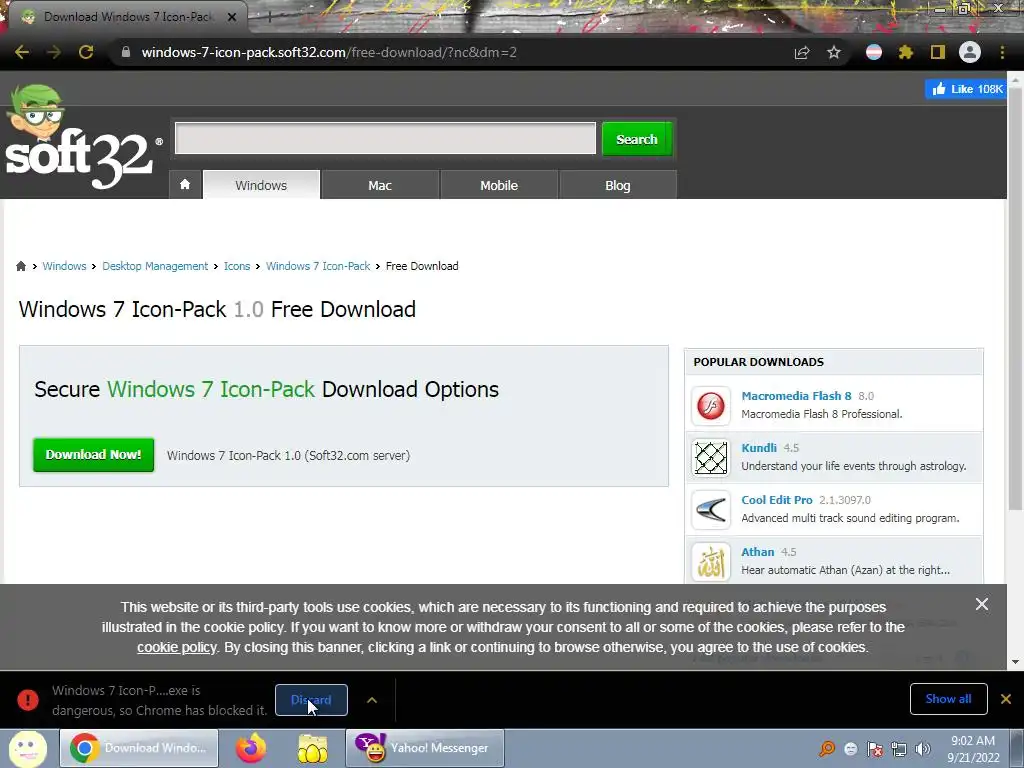Click the Athan app icon
The width and height of the screenshot is (1024, 768).
pyautogui.click(x=711, y=562)
